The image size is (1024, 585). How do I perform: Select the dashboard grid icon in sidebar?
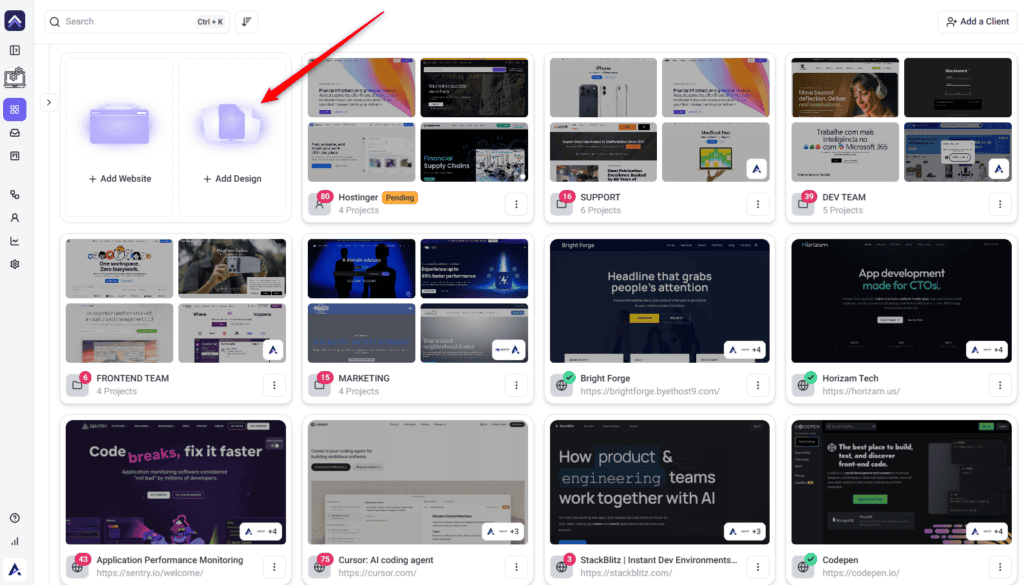(x=14, y=110)
